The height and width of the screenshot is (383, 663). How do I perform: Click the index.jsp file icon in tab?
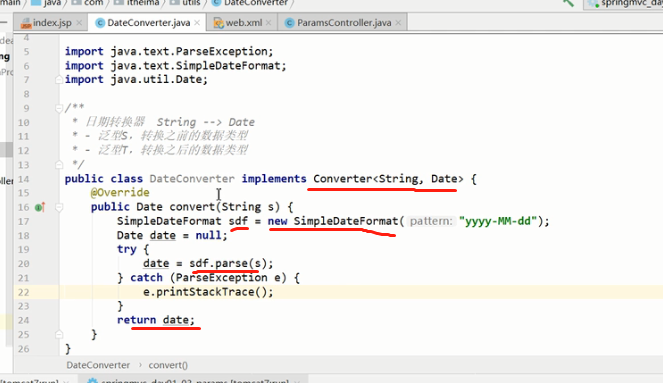point(26,23)
